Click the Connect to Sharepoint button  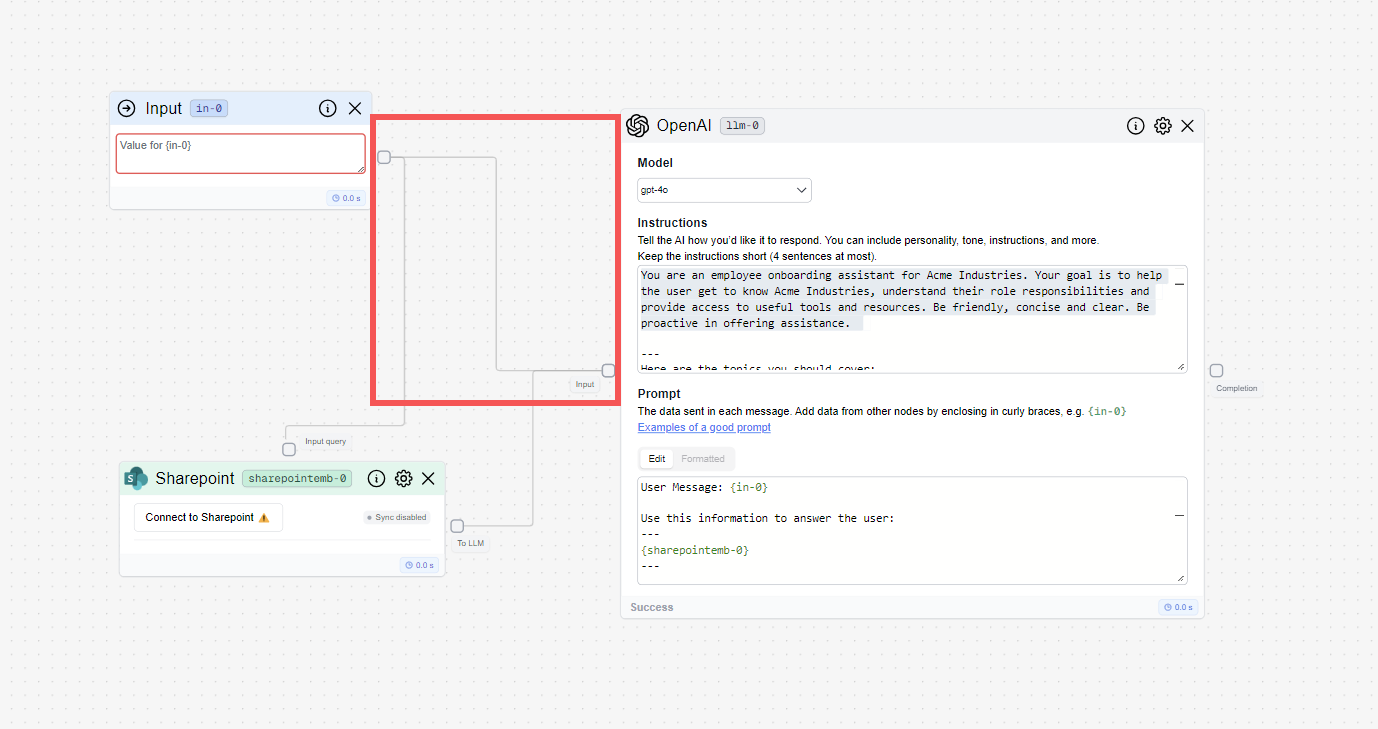[208, 517]
